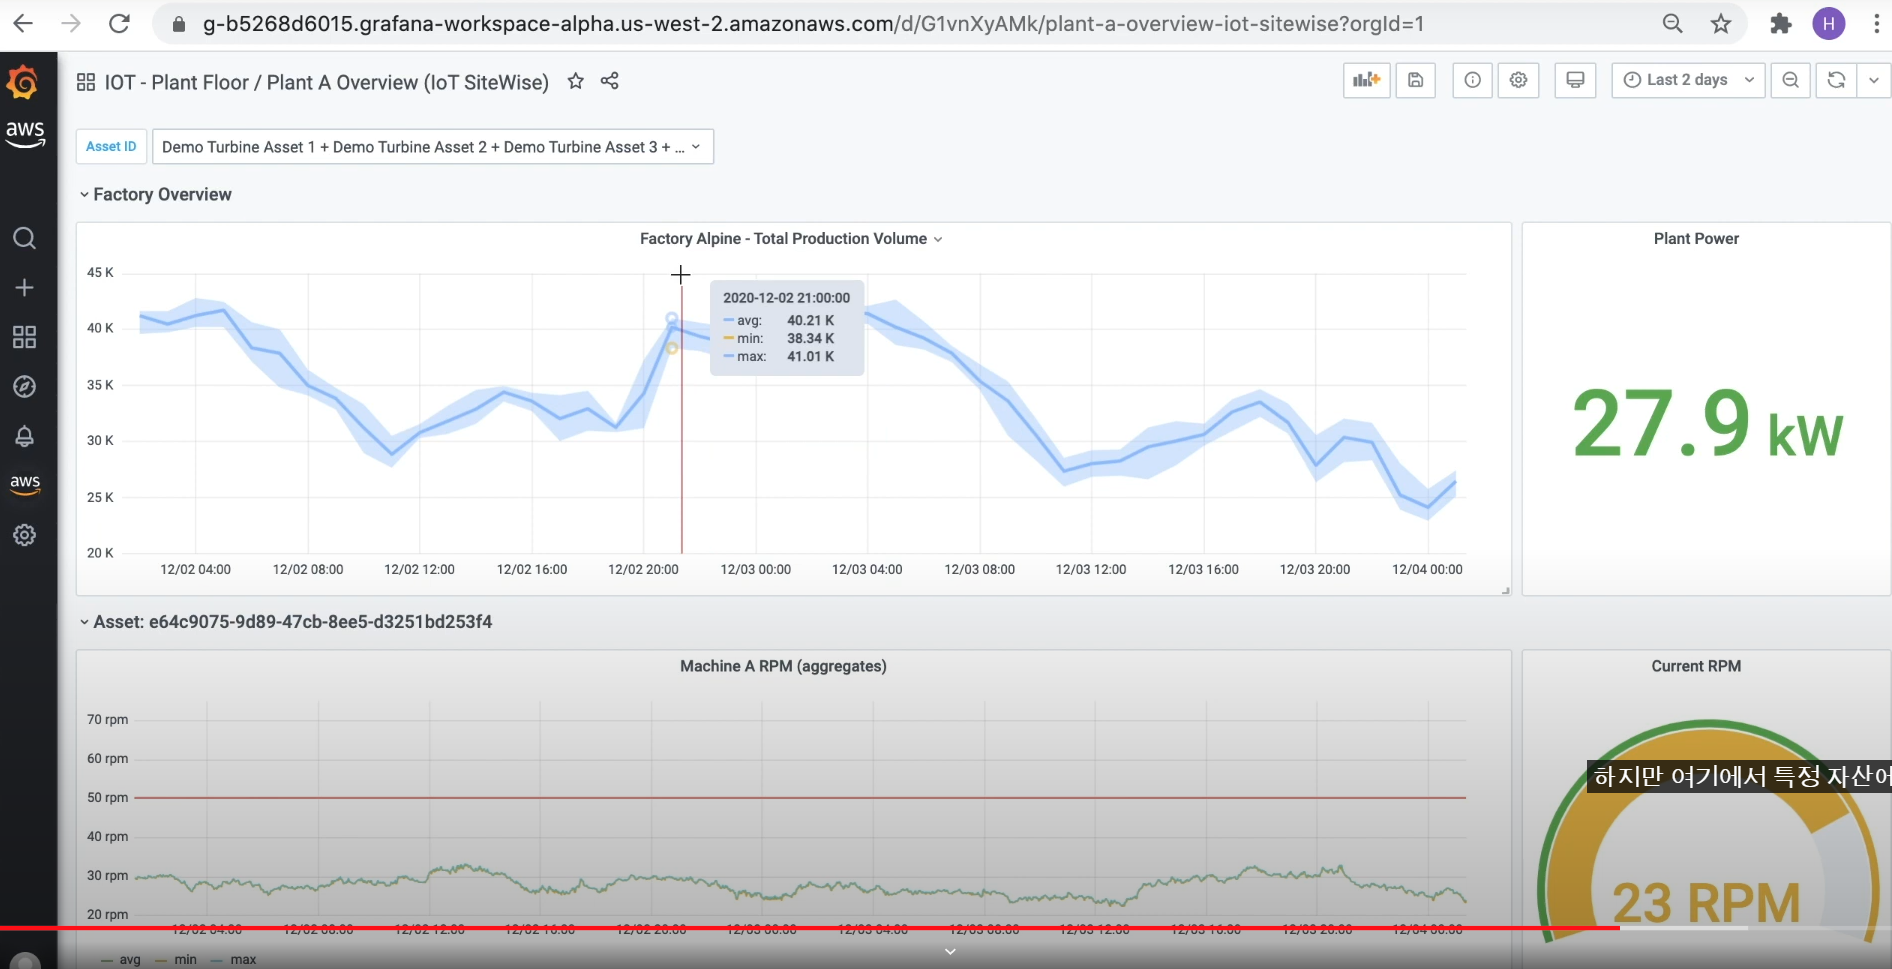The height and width of the screenshot is (969, 1892).
Task: Click the IOT - Plant Floor breadcrumb
Action: coord(176,83)
